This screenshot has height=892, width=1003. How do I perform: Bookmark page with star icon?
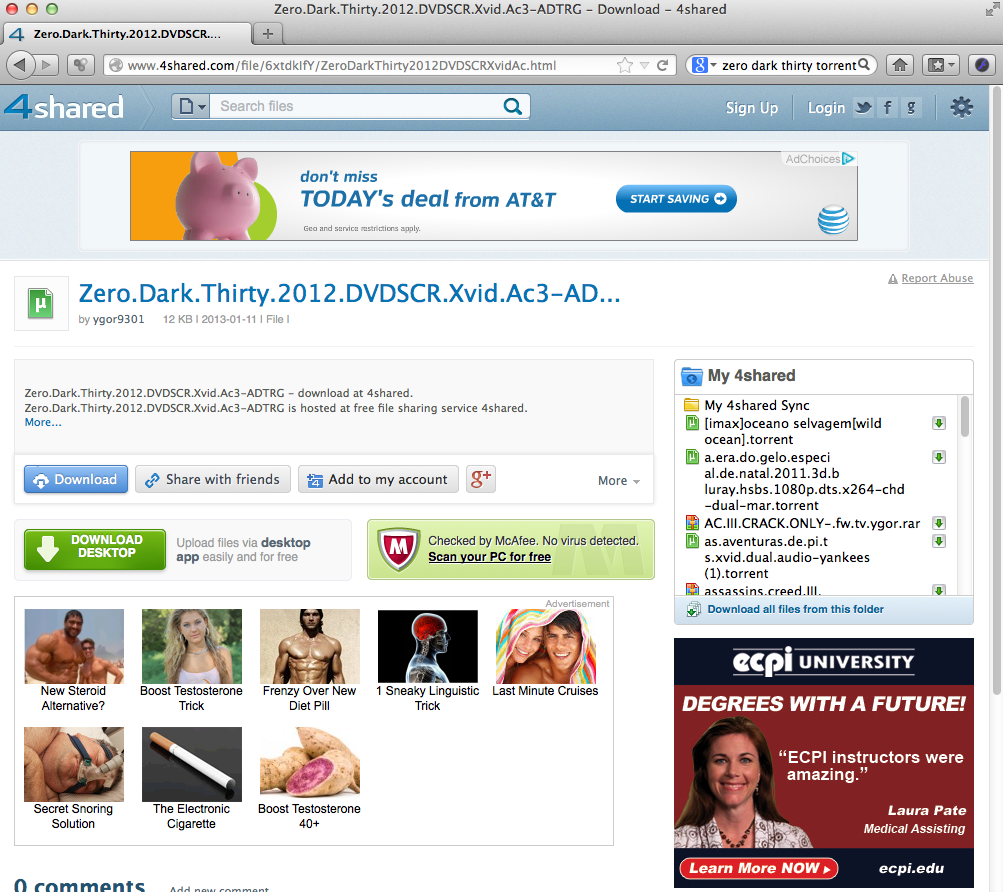point(625,65)
